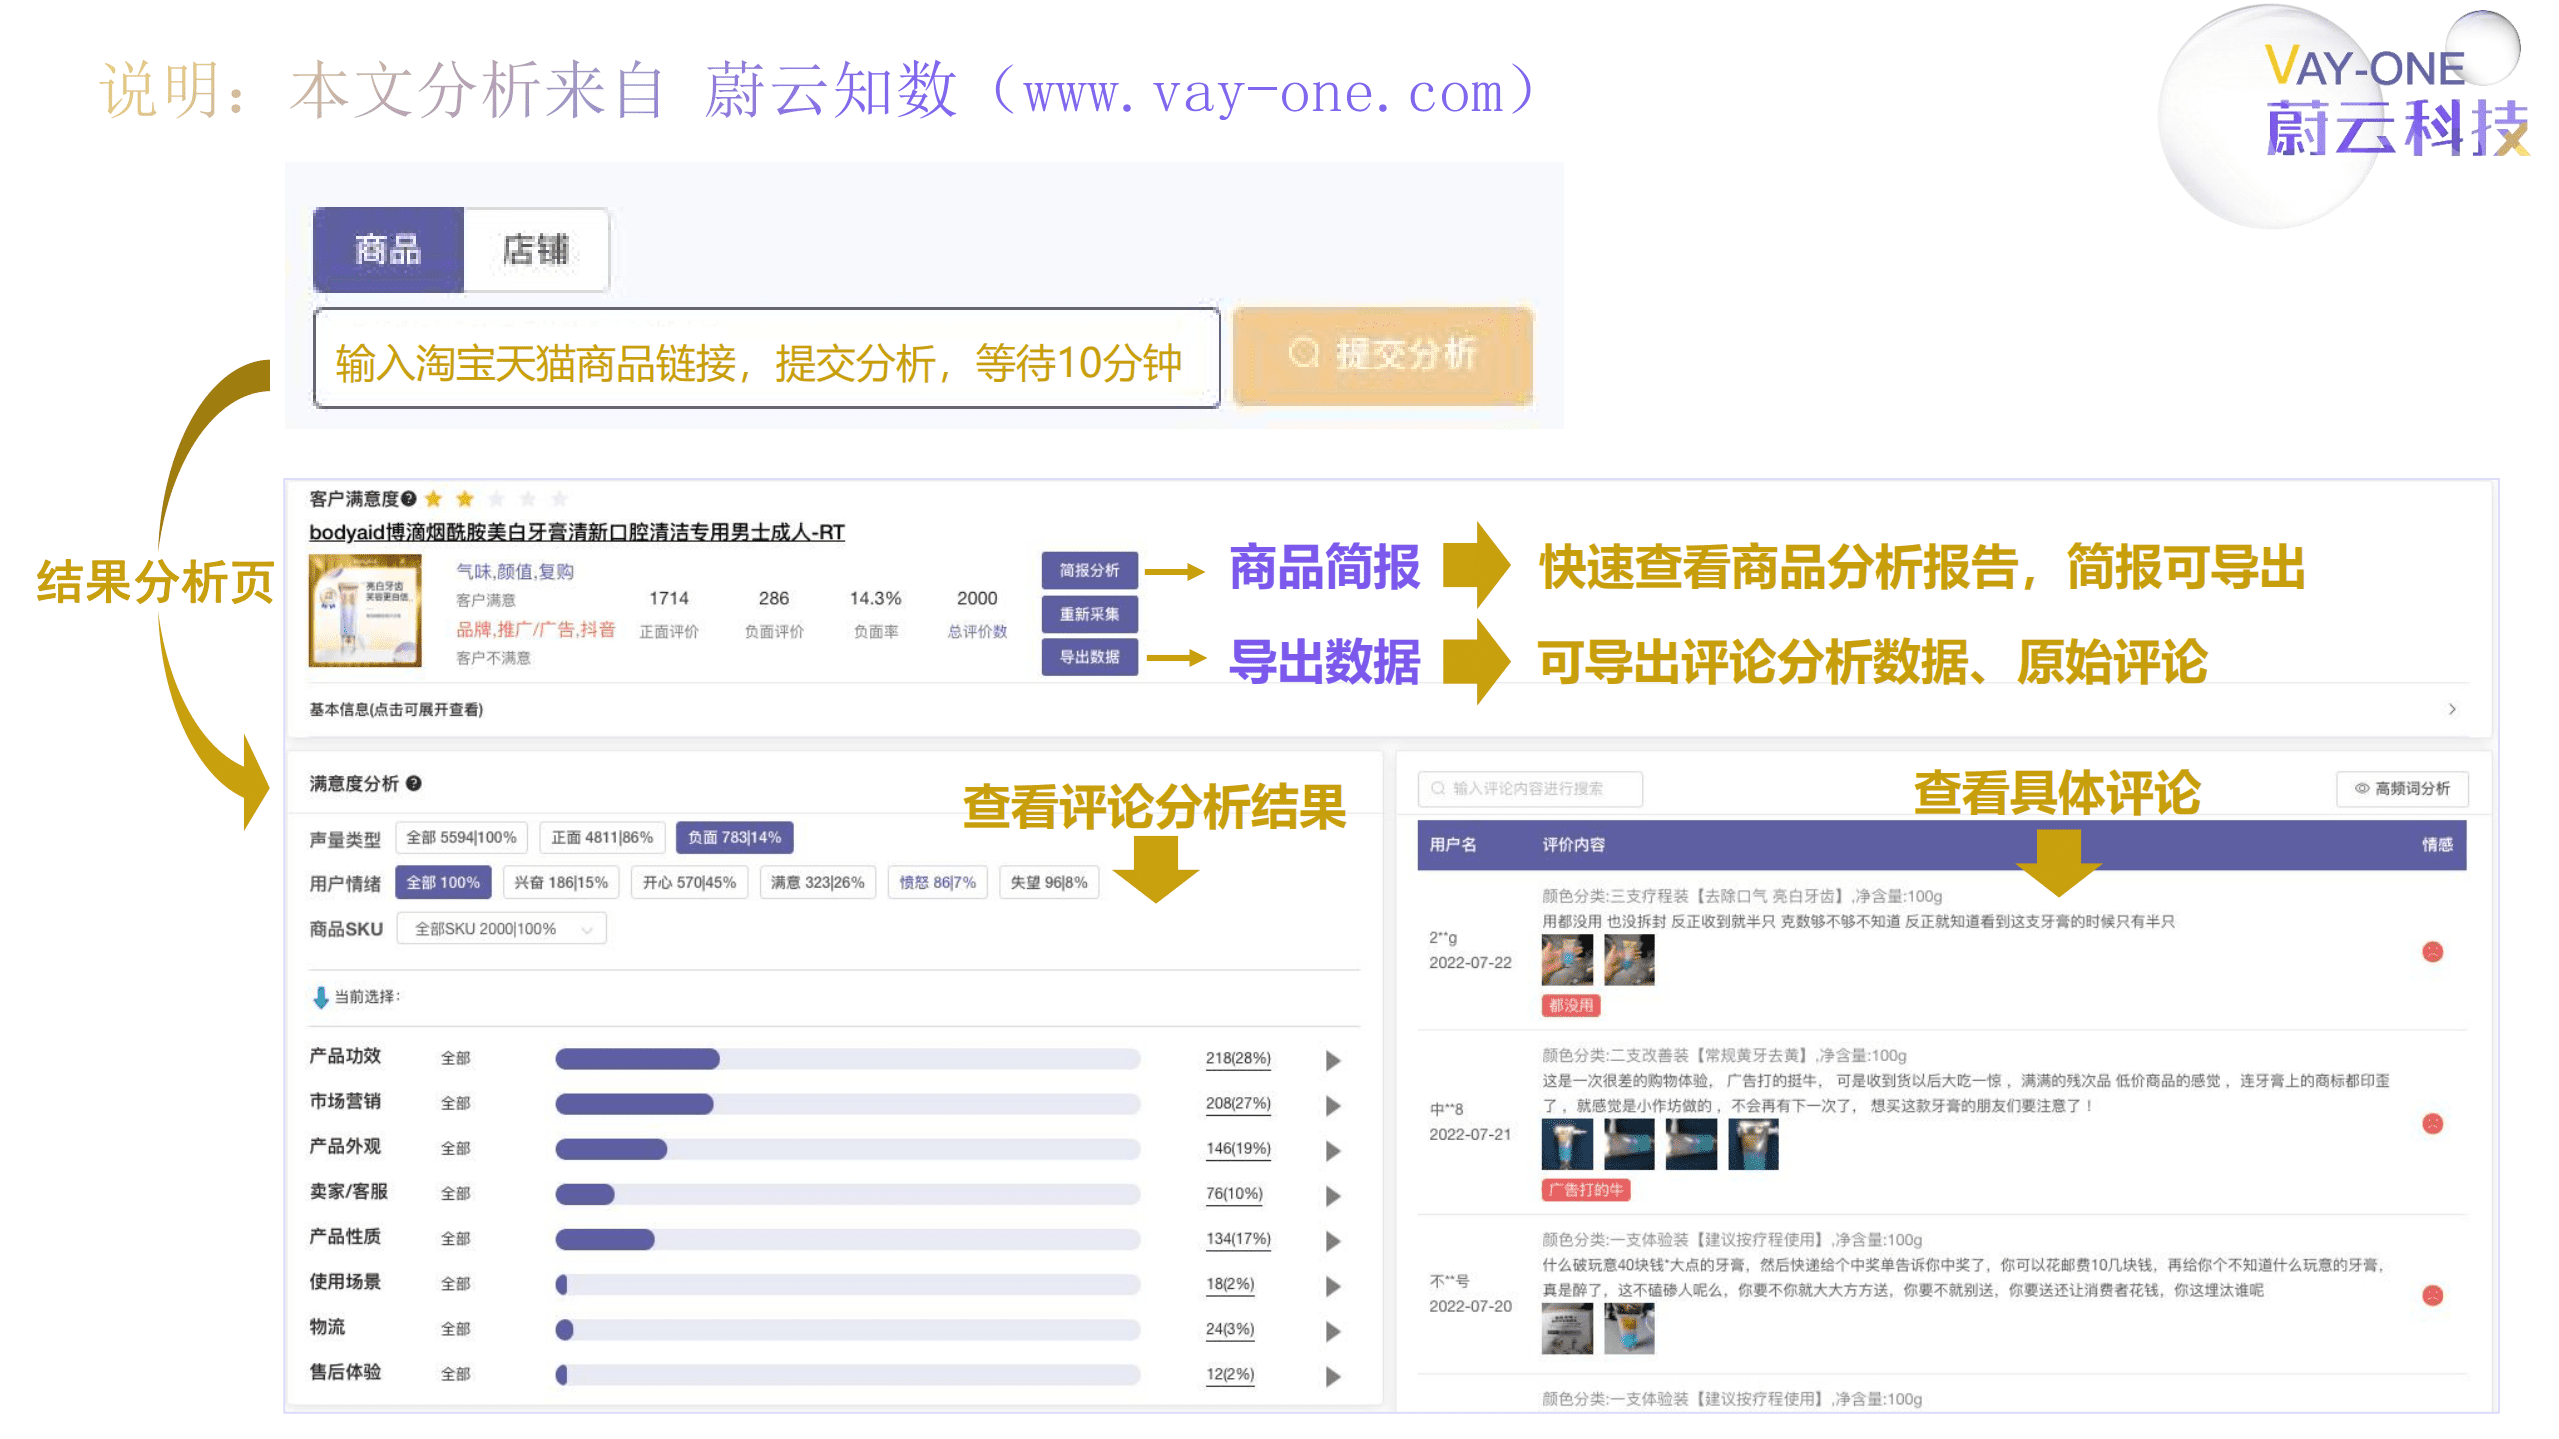Click the help icon next to 客户满意度
This screenshot has height=1439, width=2559.
tap(407, 498)
